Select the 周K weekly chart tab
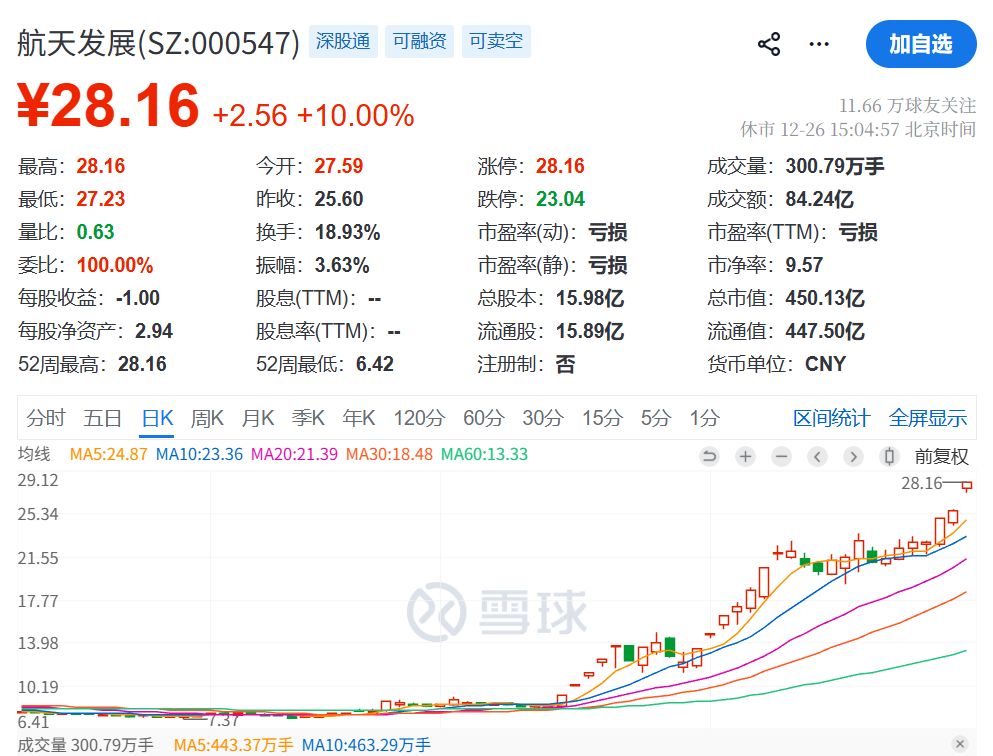The width and height of the screenshot is (993, 756). click(207, 418)
